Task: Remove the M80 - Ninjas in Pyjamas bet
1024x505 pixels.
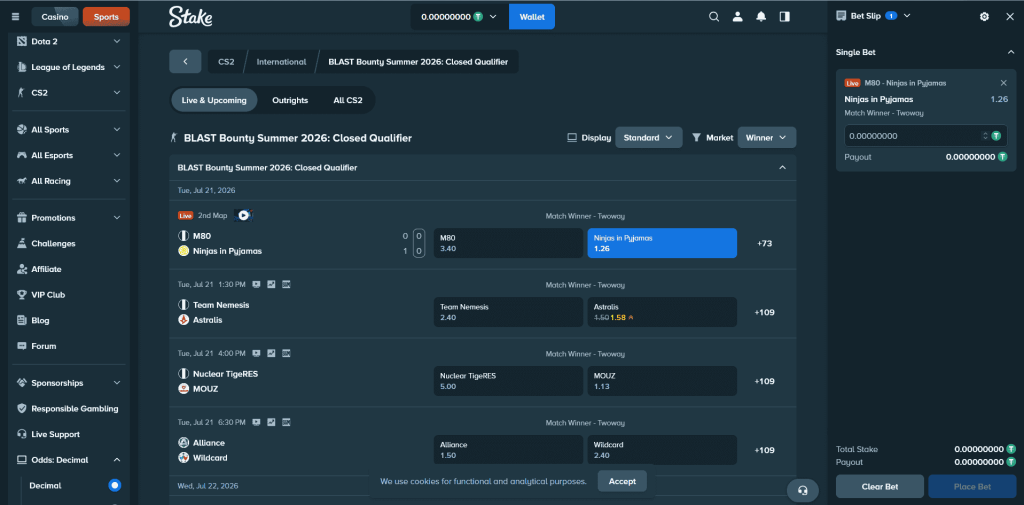Action: (1004, 83)
